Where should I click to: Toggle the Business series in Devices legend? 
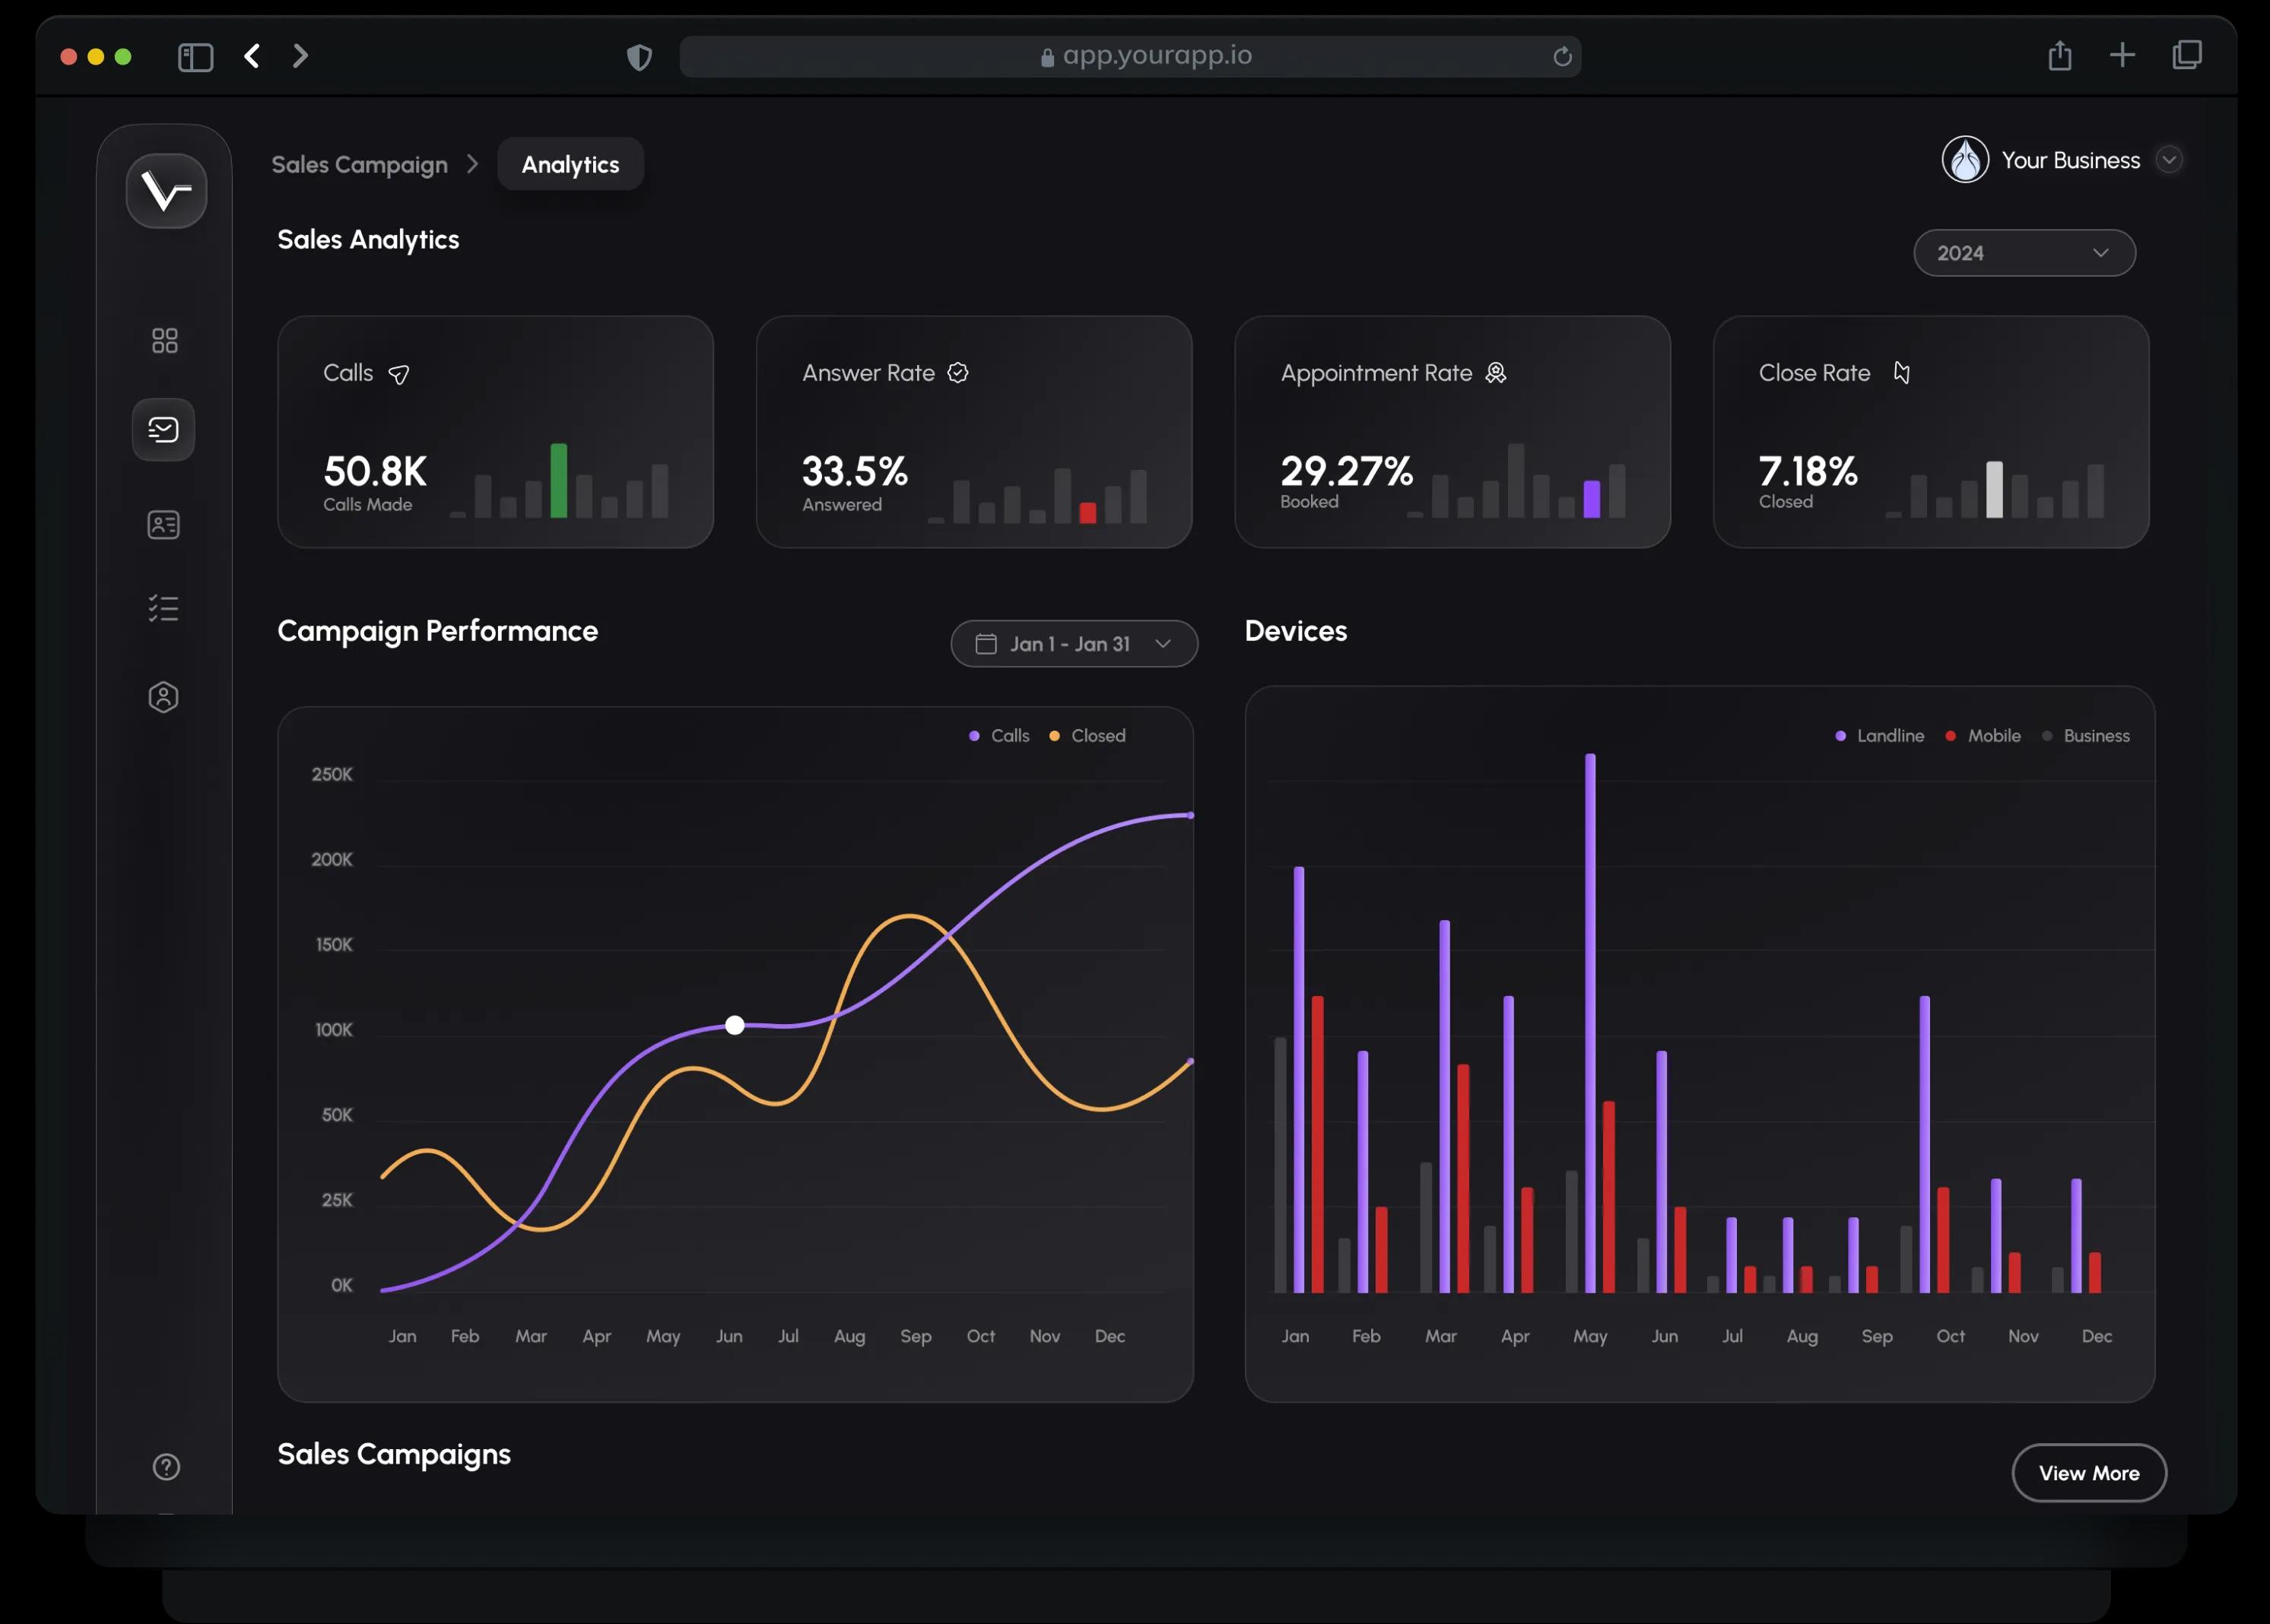click(2086, 736)
